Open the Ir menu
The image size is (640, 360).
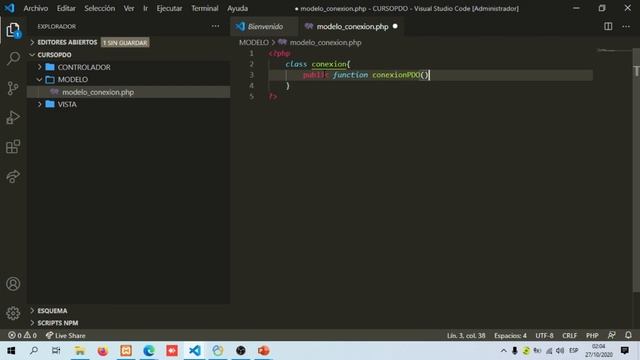click(x=145, y=8)
